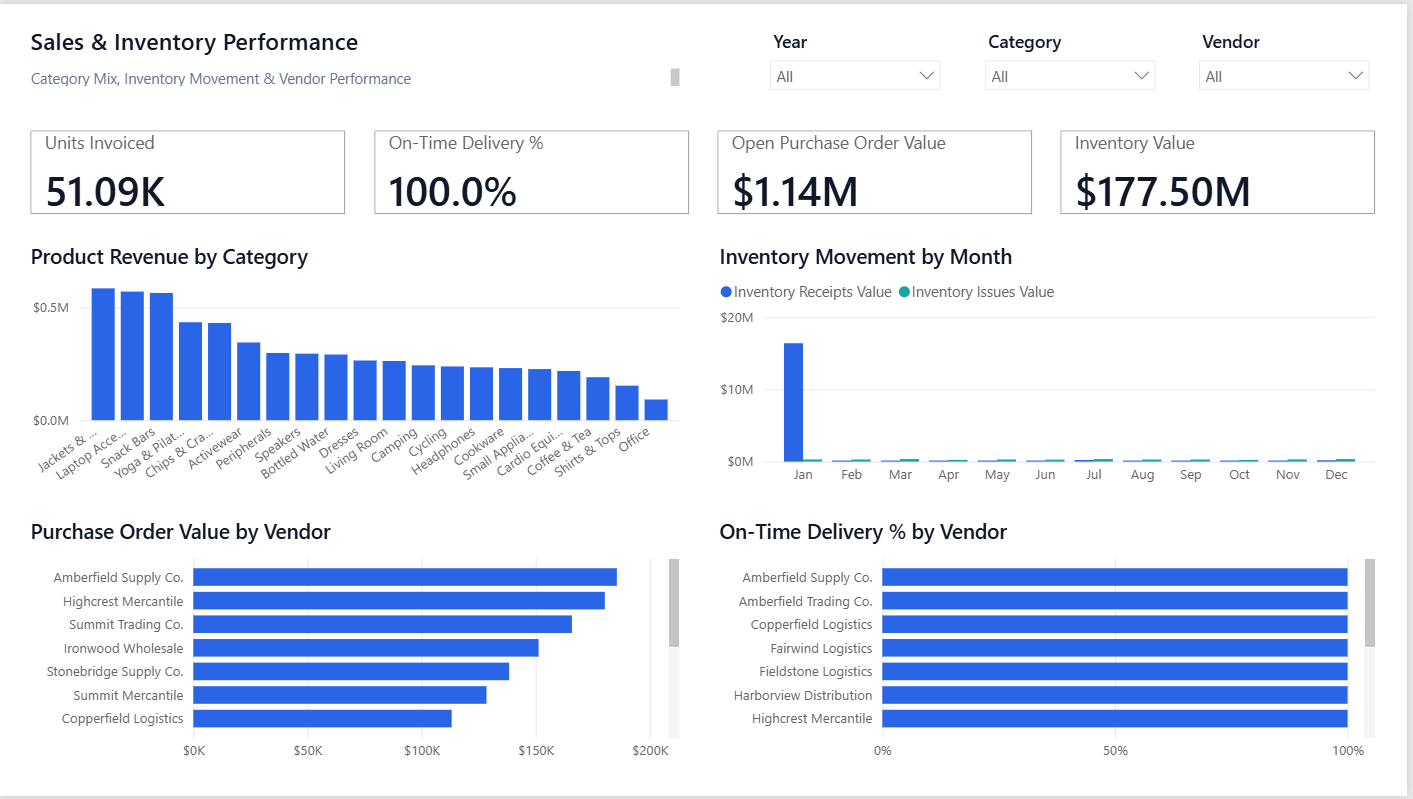Select the Headphones revenue bar

[481, 393]
